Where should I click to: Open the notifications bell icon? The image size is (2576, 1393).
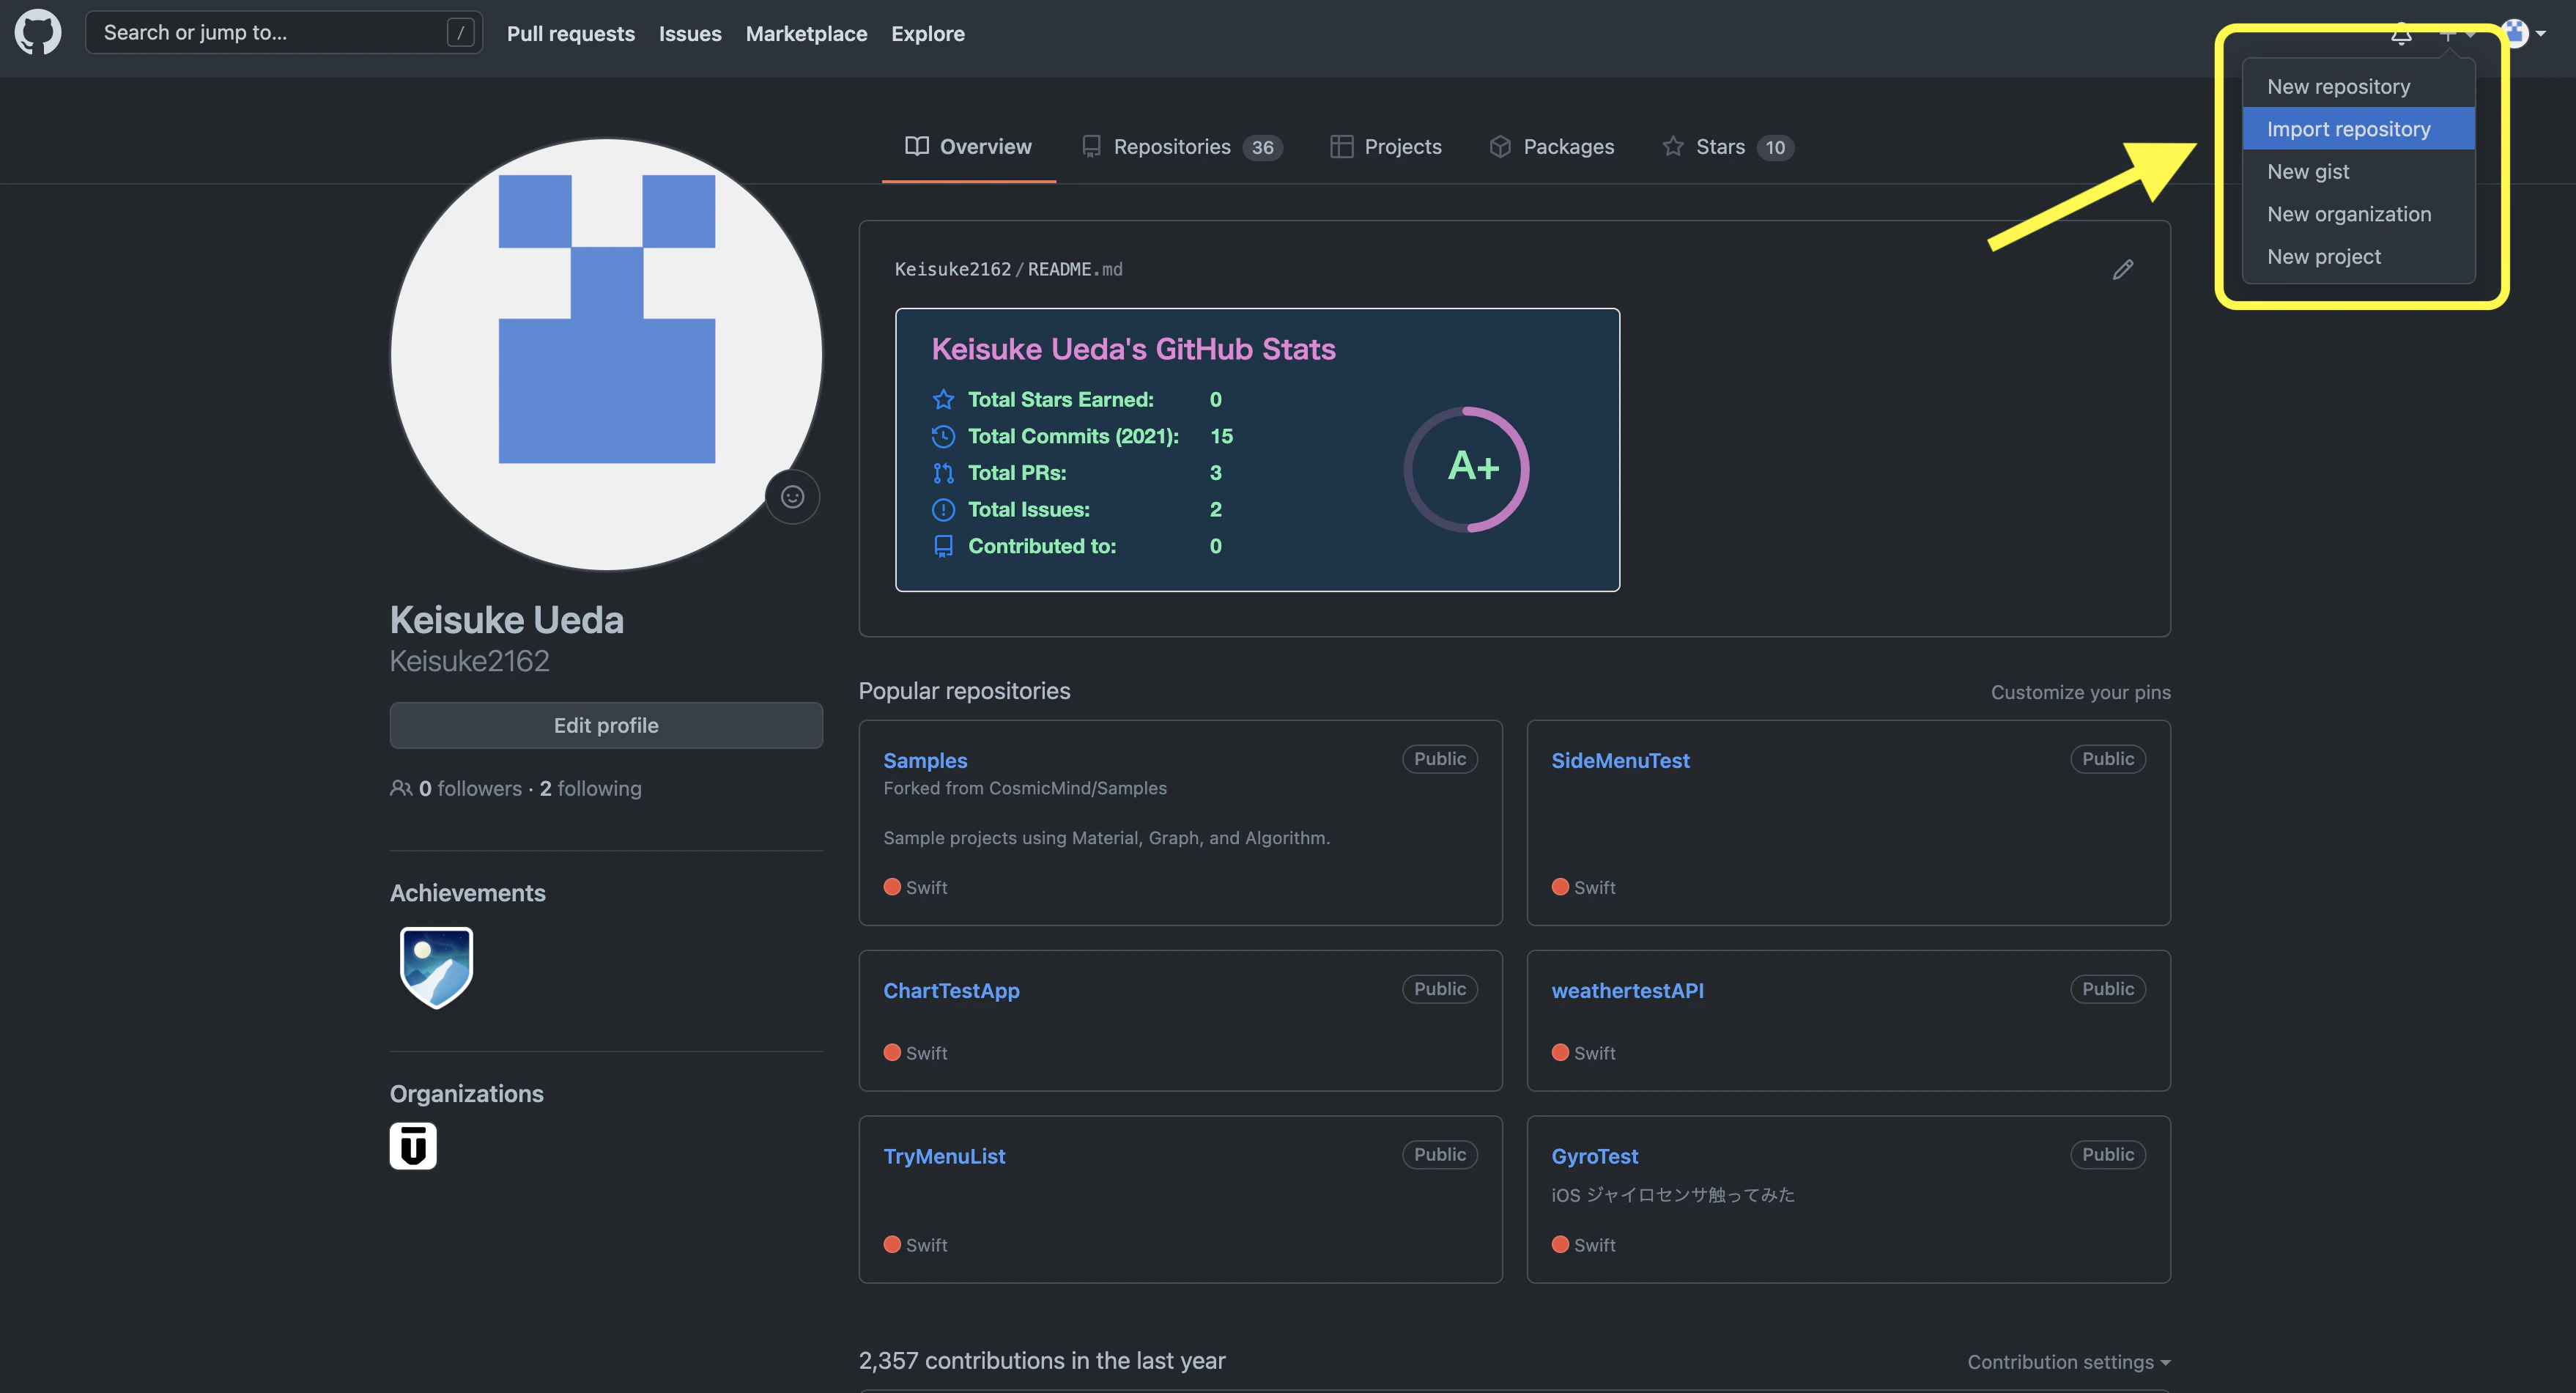[2401, 34]
